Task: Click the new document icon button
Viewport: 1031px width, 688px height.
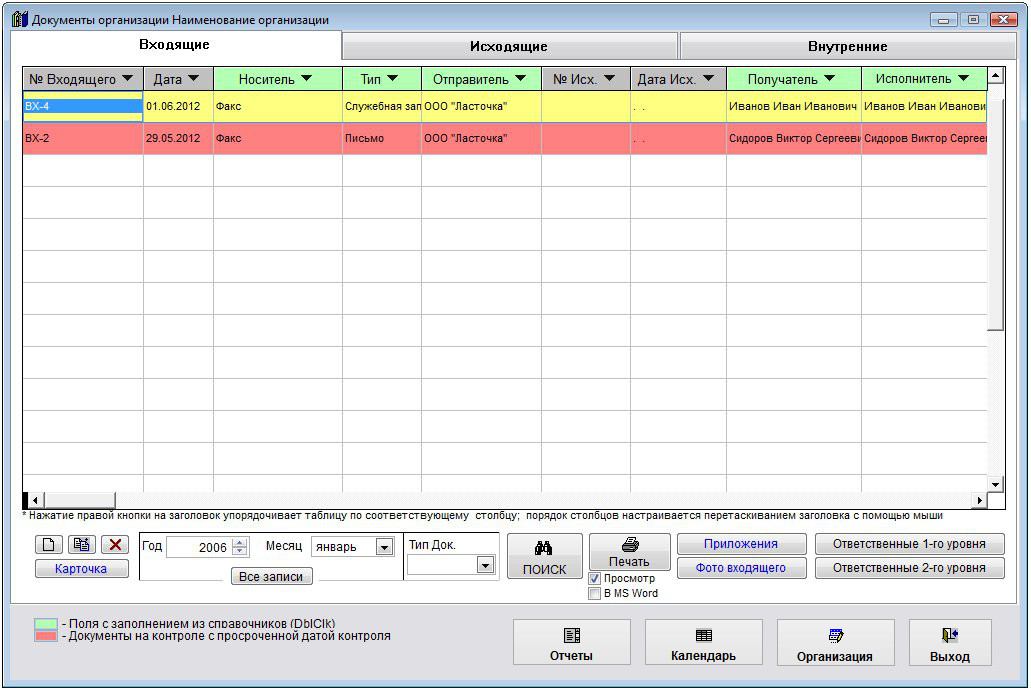Action: point(49,545)
